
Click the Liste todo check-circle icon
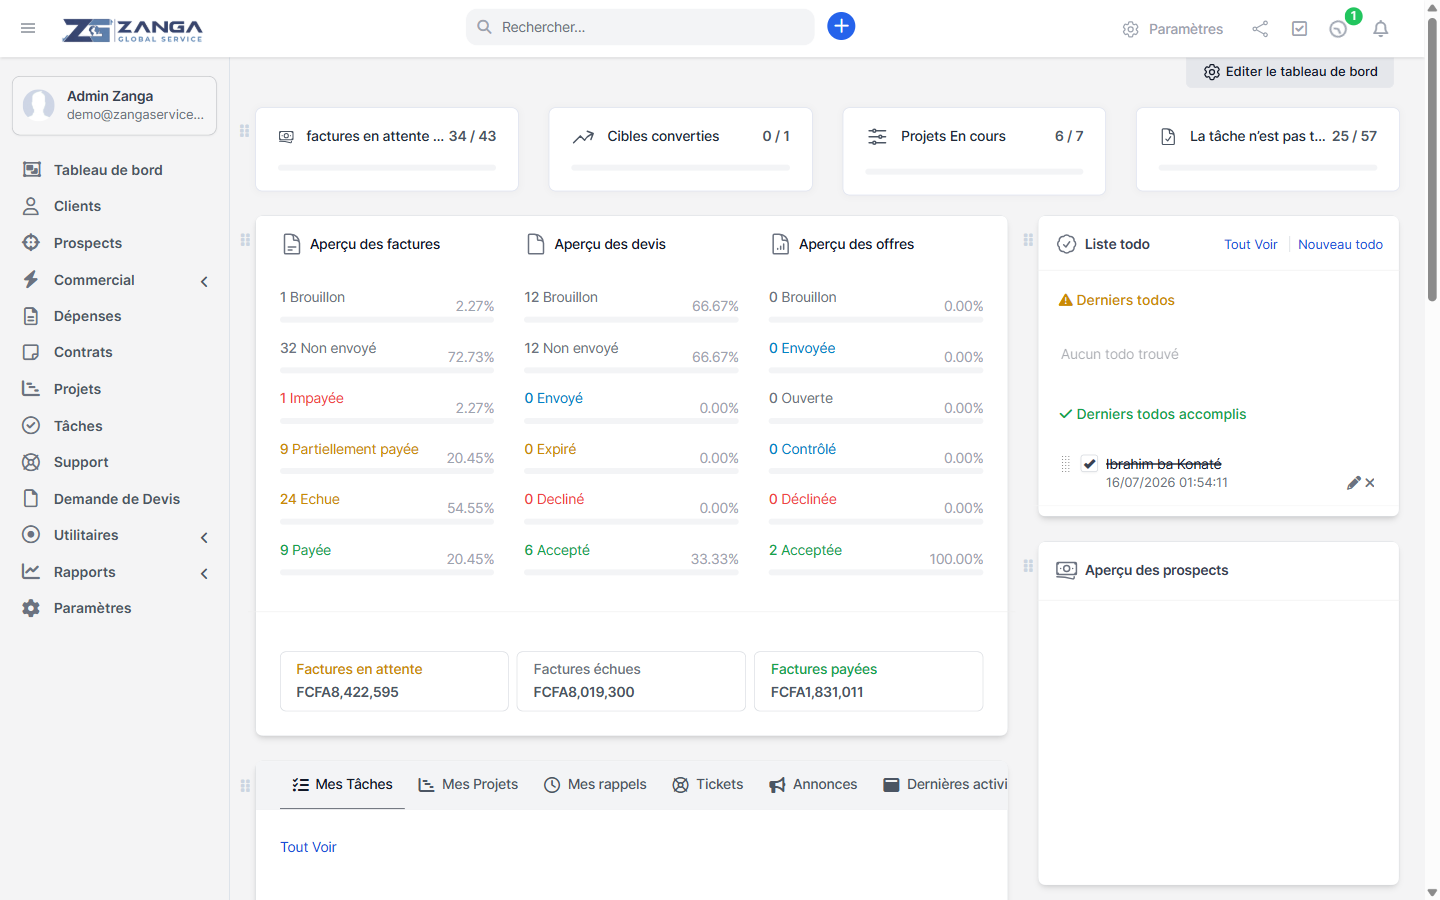1067,244
